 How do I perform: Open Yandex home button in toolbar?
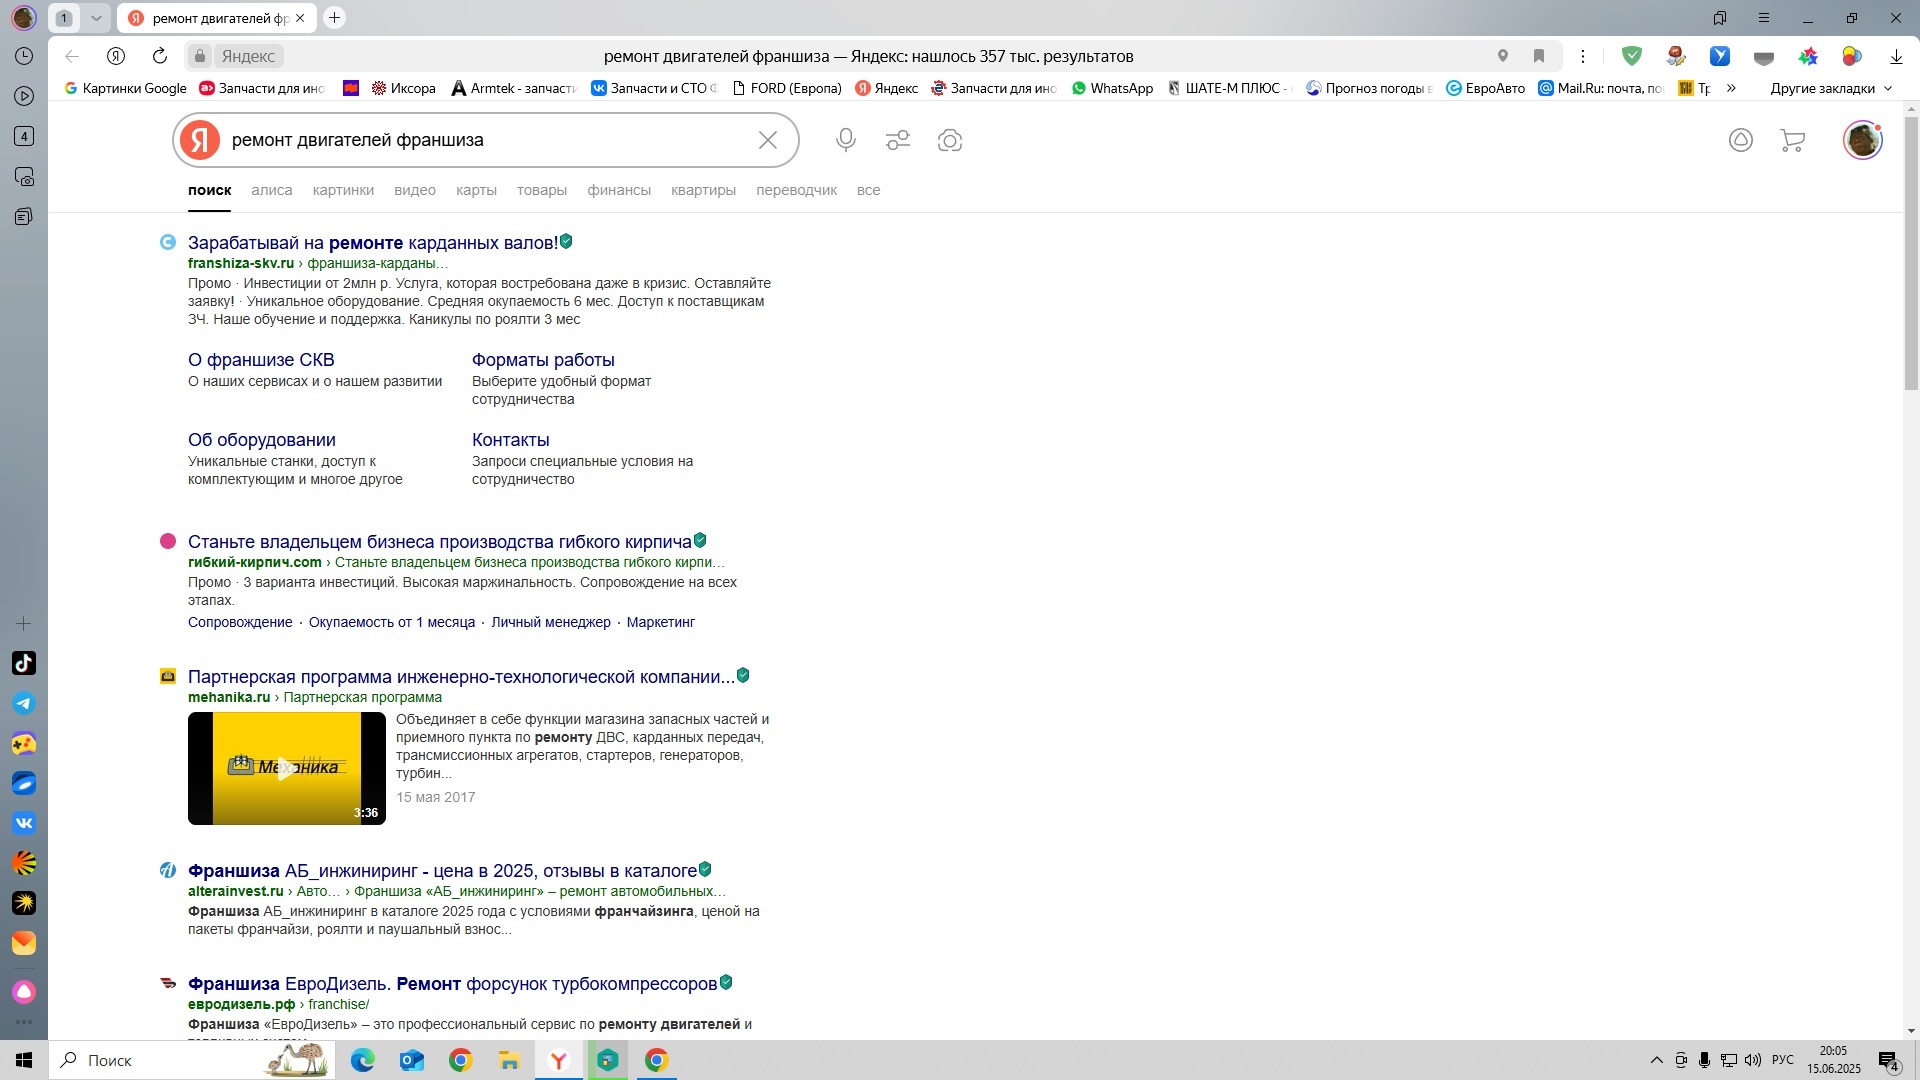click(116, 56)
